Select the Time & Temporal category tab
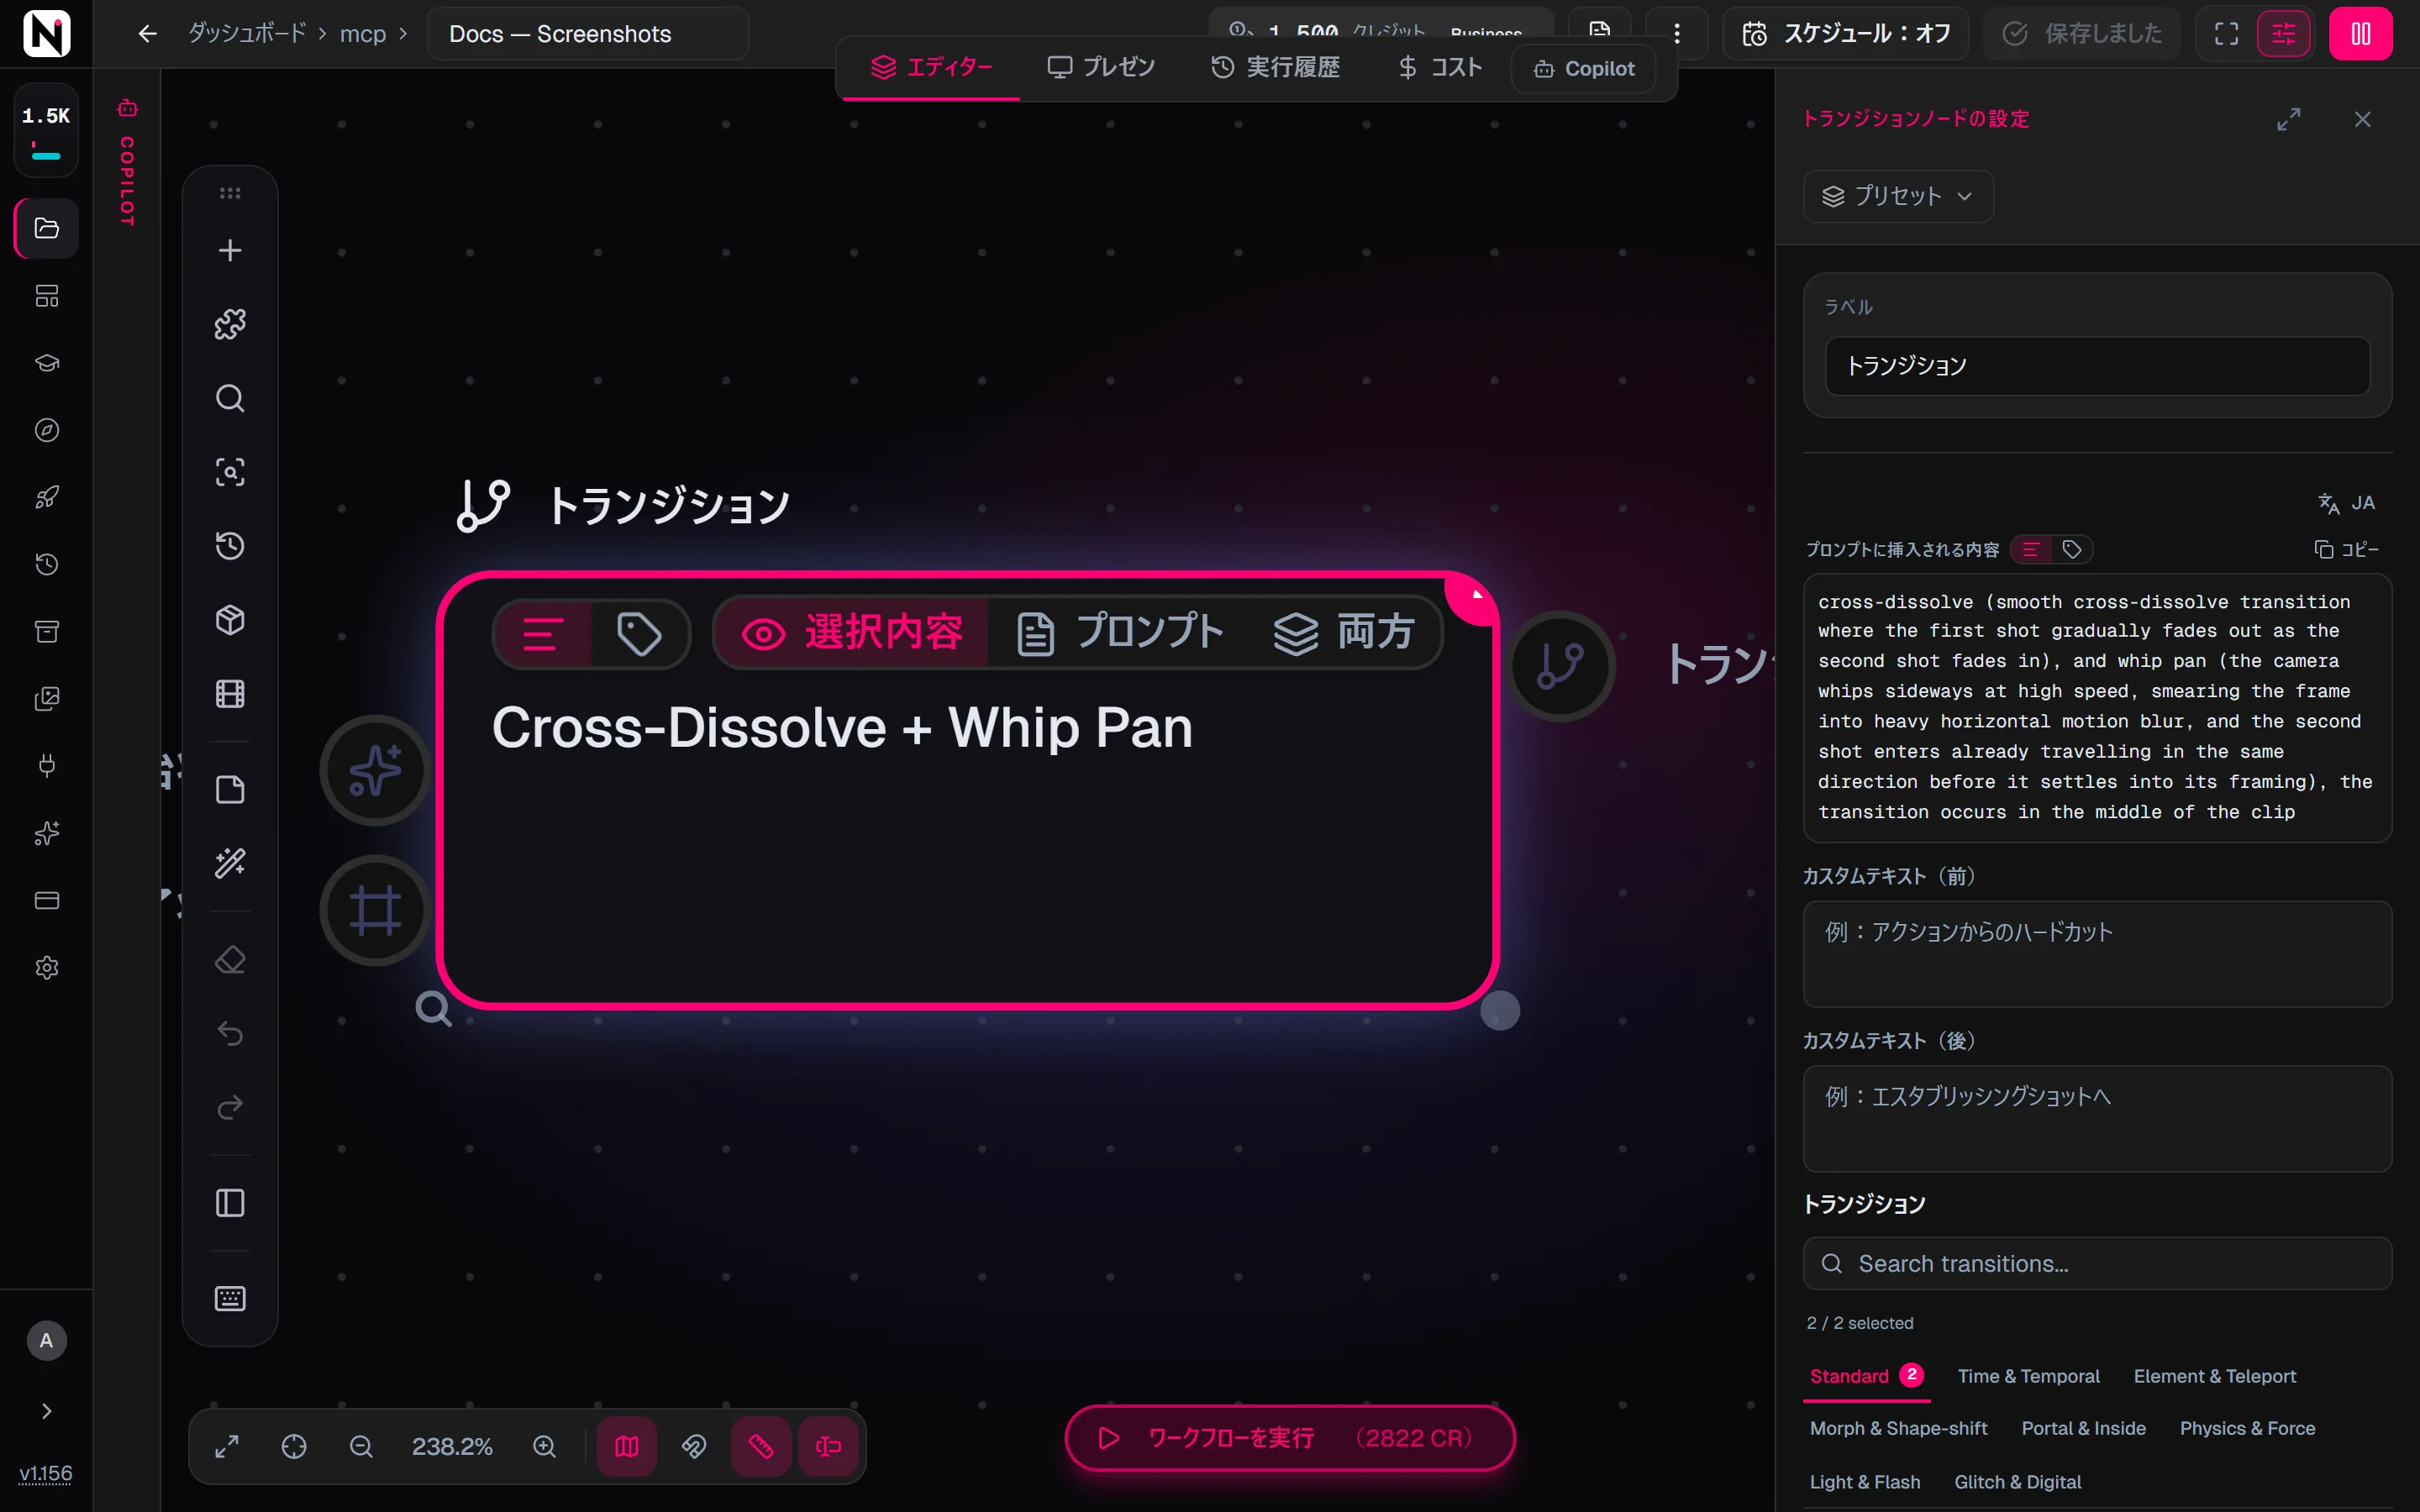Viewport: 2420px width, 1512px height. coord(2028,1376)
